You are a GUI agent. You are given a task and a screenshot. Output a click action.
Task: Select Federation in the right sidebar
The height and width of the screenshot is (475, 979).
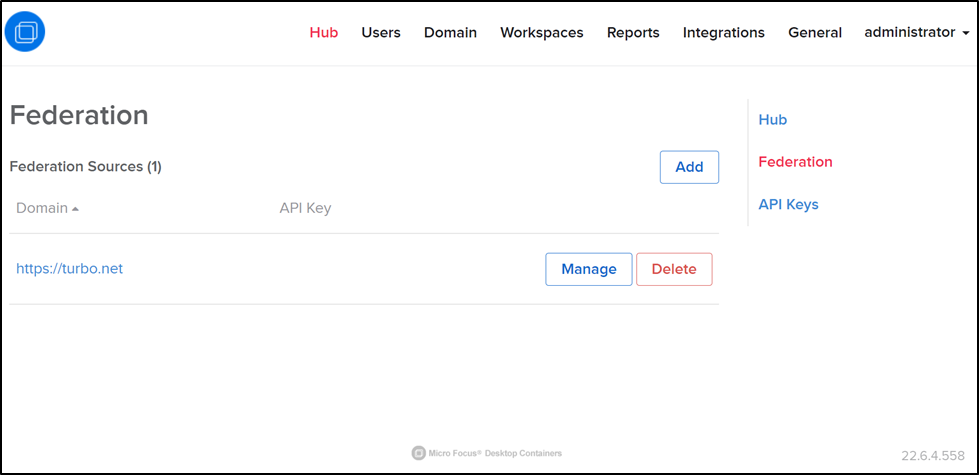[x=795, y=162]
